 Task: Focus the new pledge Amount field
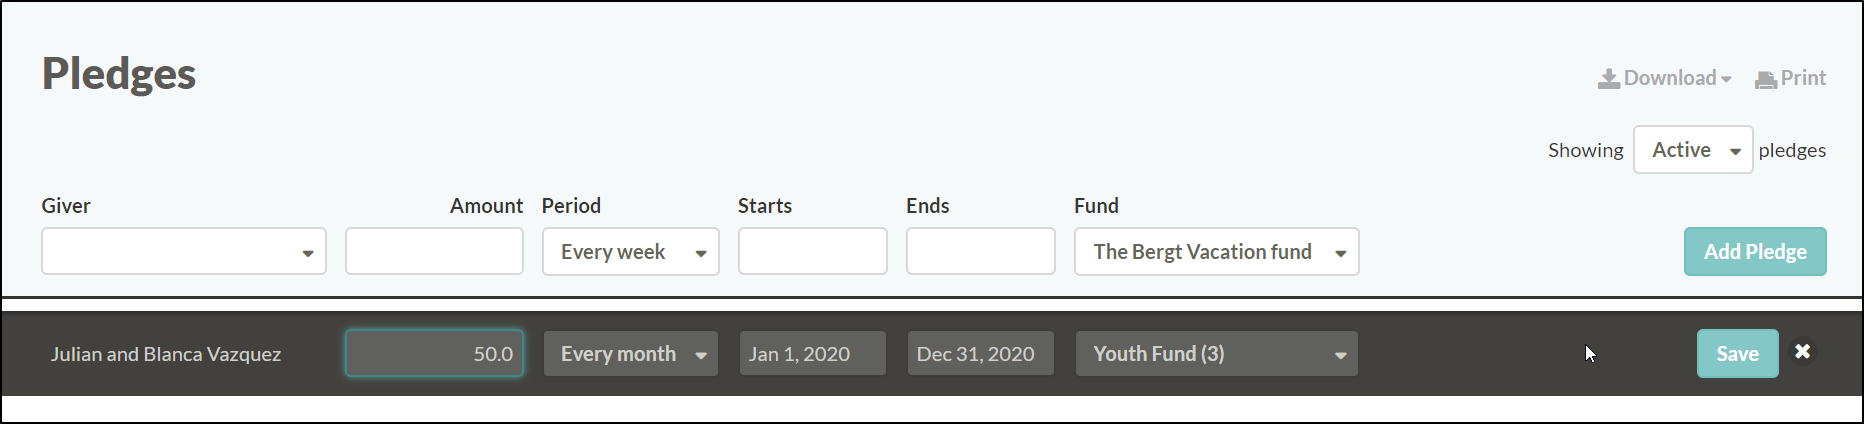pos(434,252)
